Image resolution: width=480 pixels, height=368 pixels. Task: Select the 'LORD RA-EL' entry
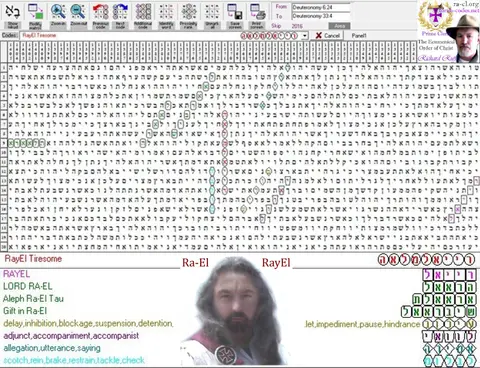point(28,286)
